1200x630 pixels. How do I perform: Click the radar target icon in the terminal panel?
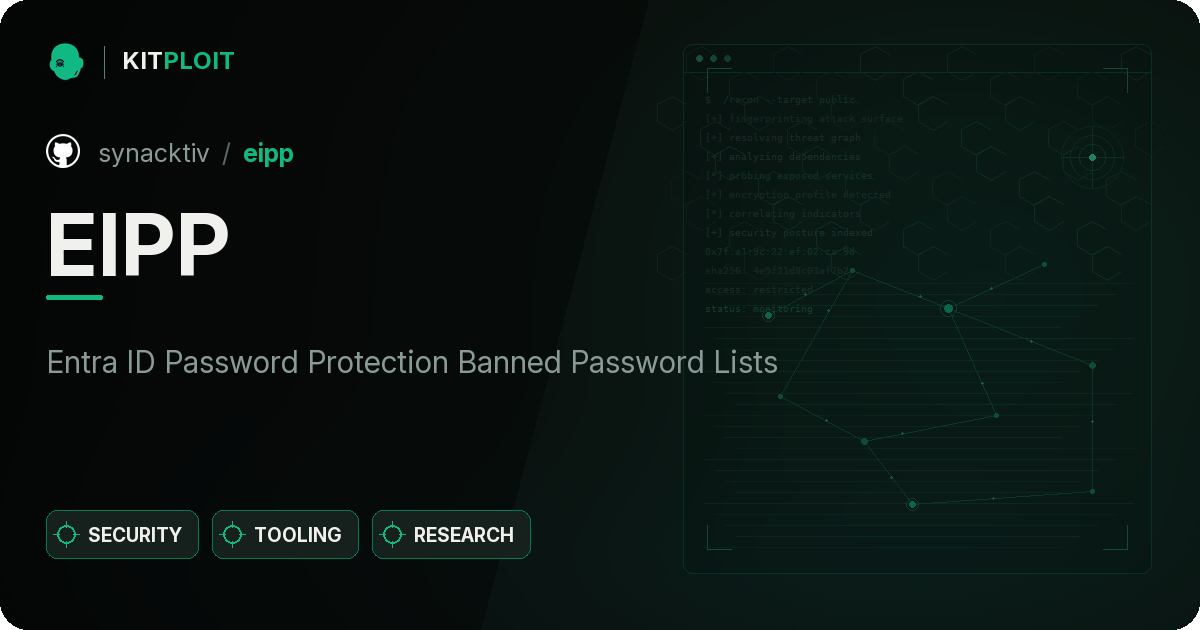click(1092, 157)
